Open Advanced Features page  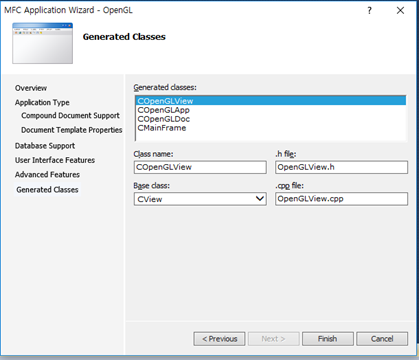click(47, 174)
